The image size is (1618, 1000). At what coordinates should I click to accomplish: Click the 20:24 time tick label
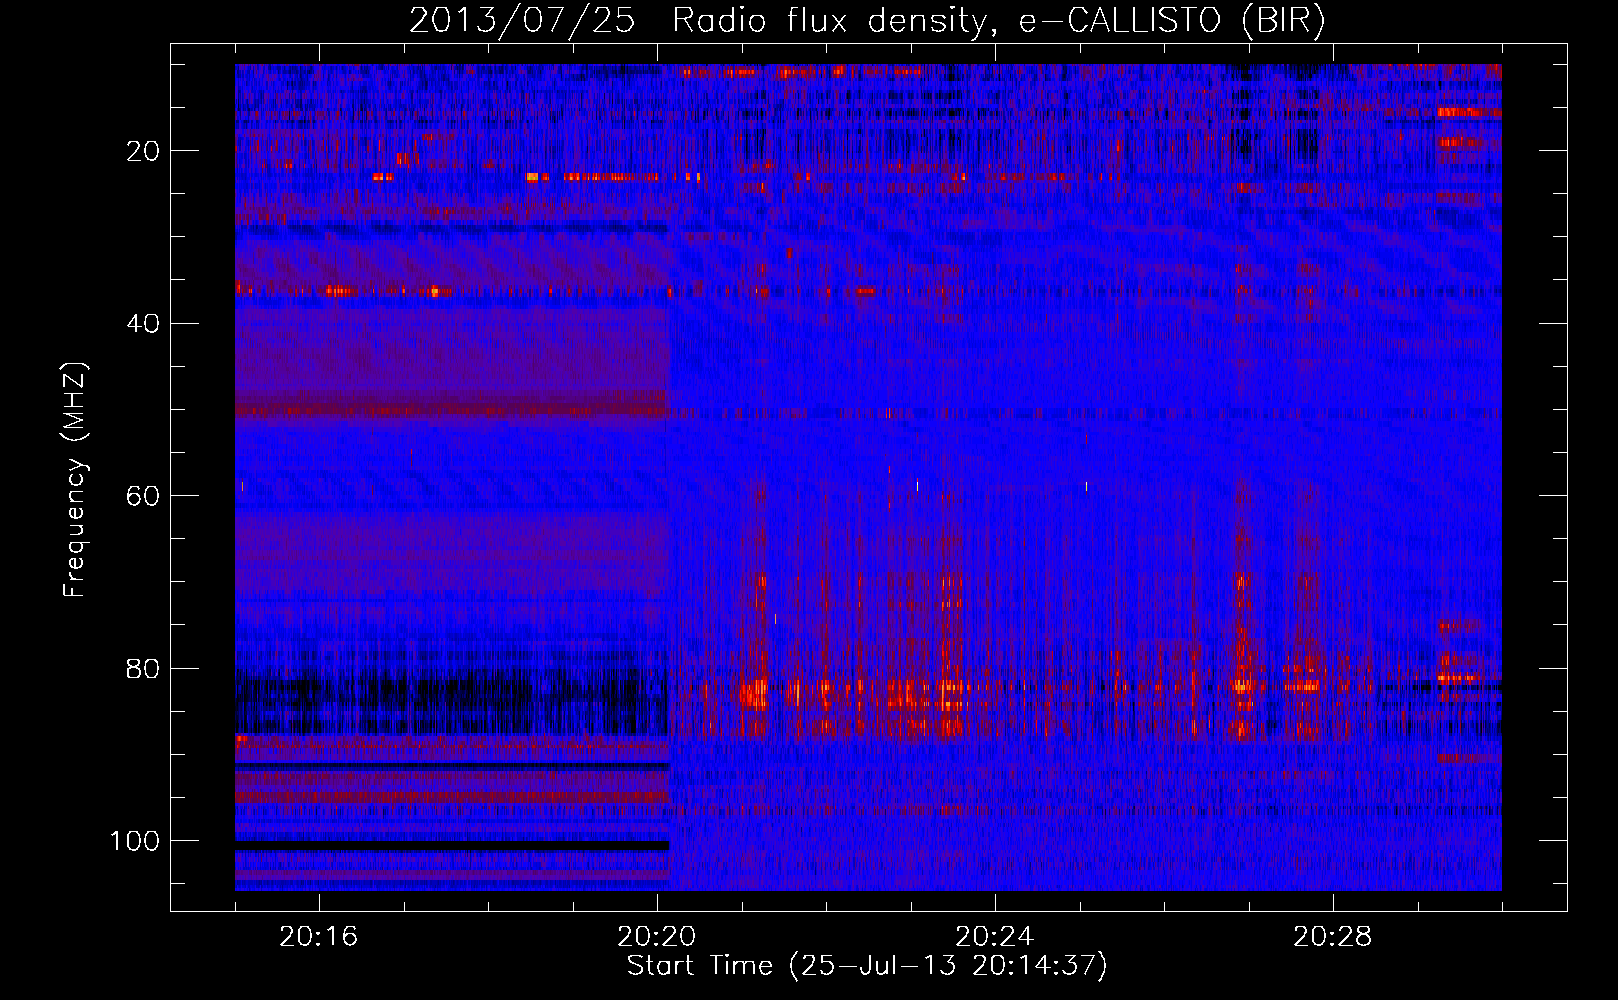[x=994, y=937]
